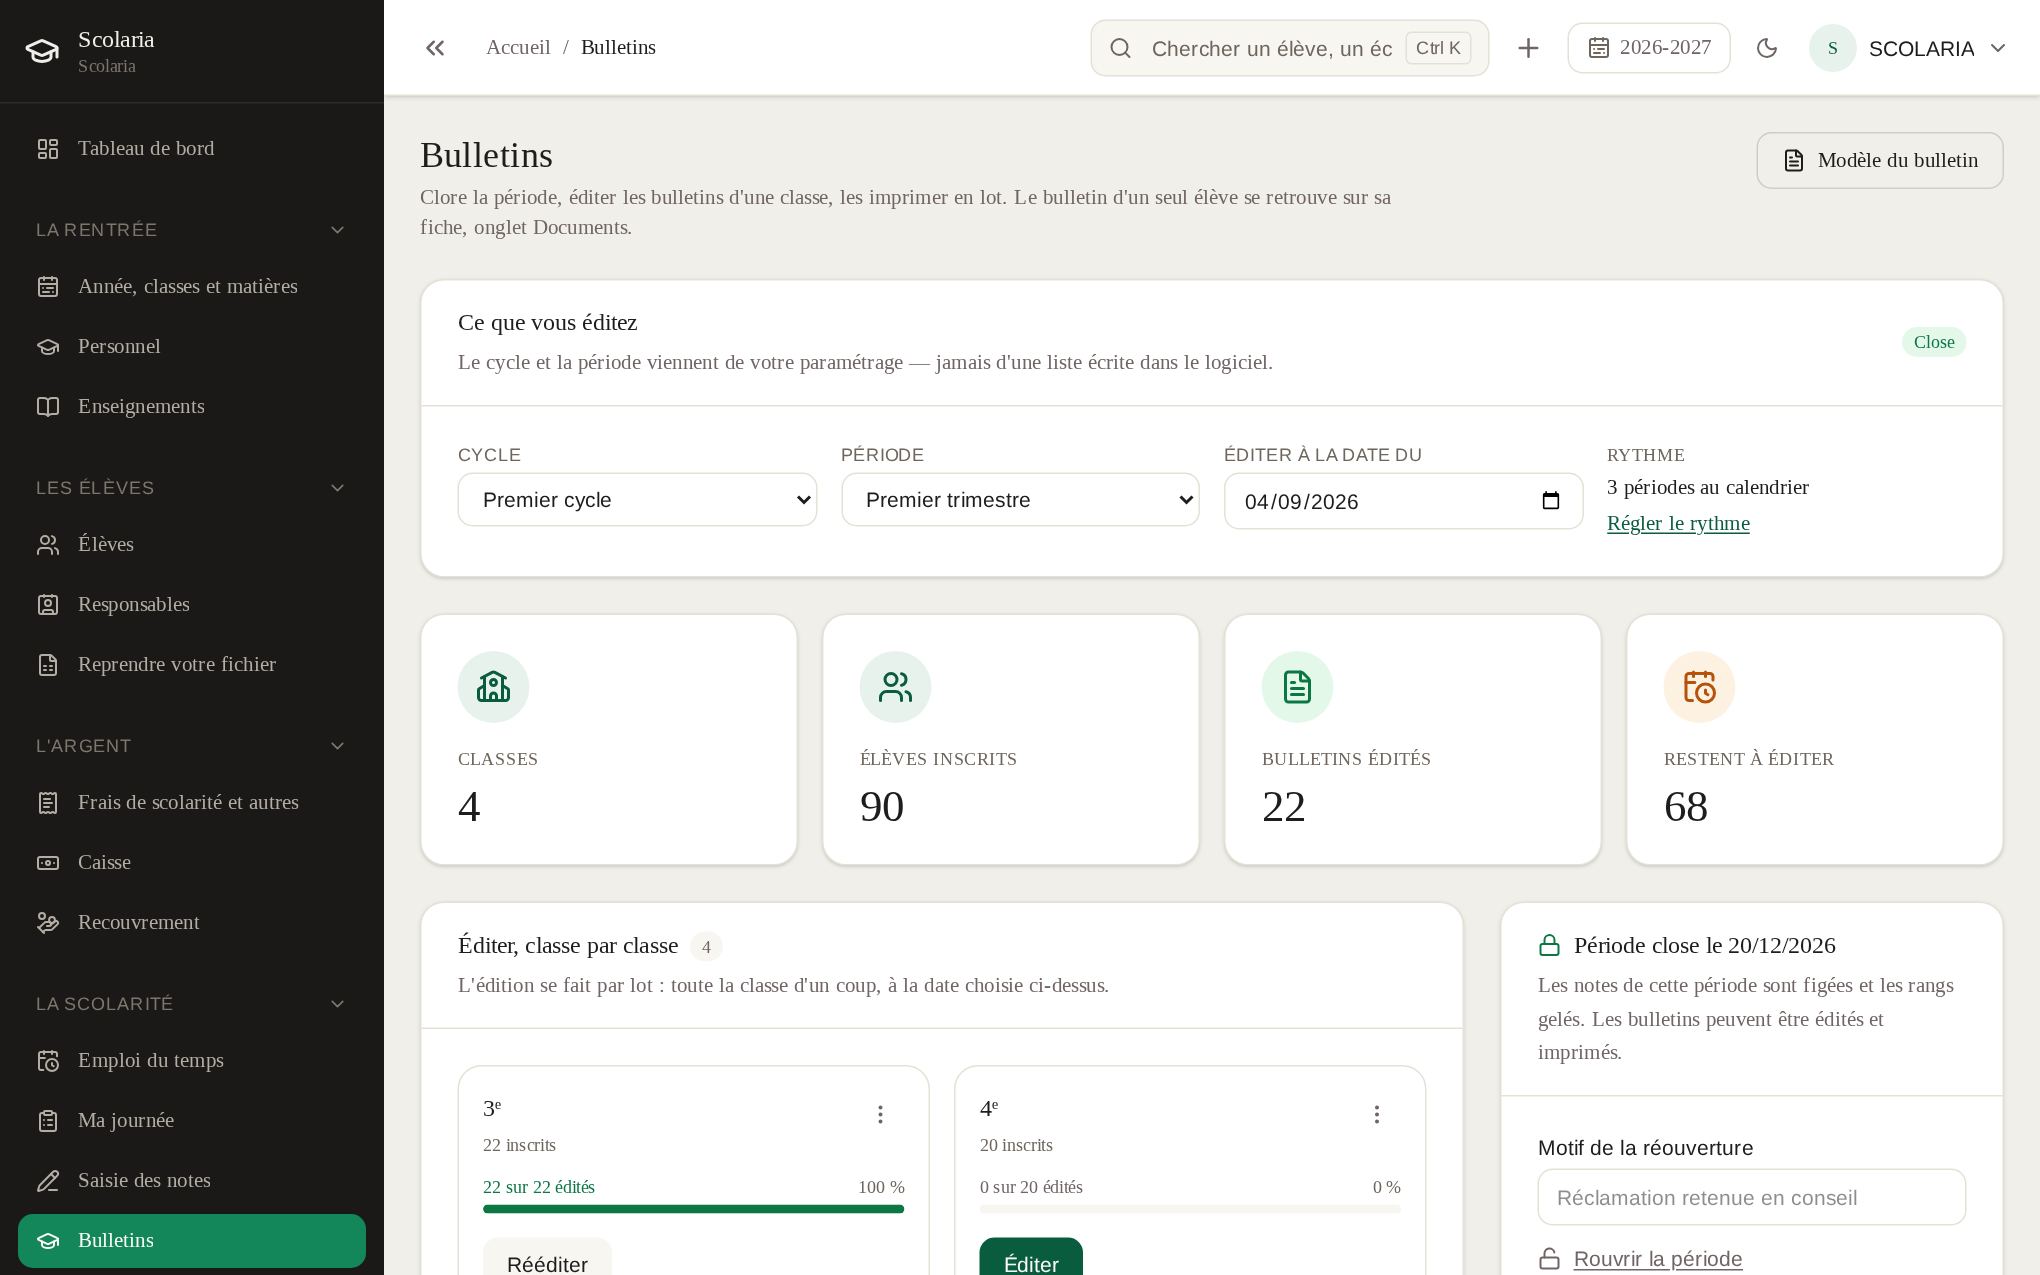Click Modèle du bulletin button
The width and height of the screenshot is (2040, 1275).
1880,161
